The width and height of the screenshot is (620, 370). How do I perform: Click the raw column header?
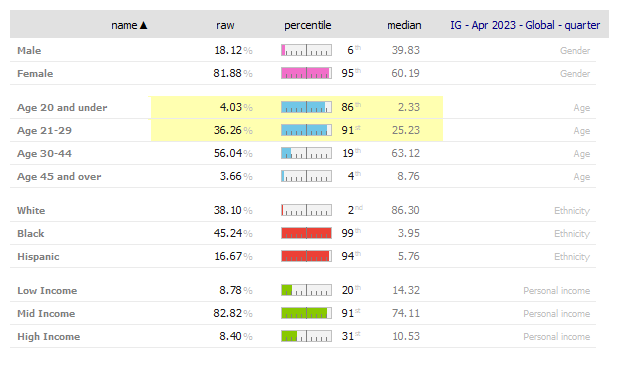pos(225,25)
